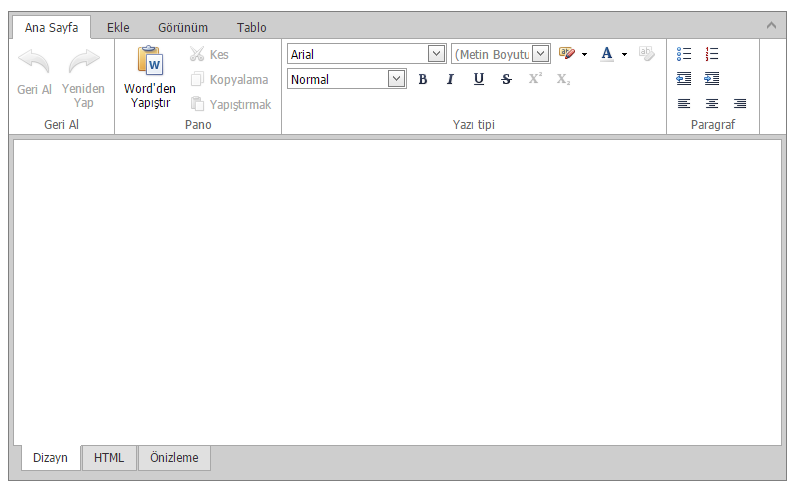Open the font color picker arrow
This screenshot has width=799, height=491.
click(624, 54)
